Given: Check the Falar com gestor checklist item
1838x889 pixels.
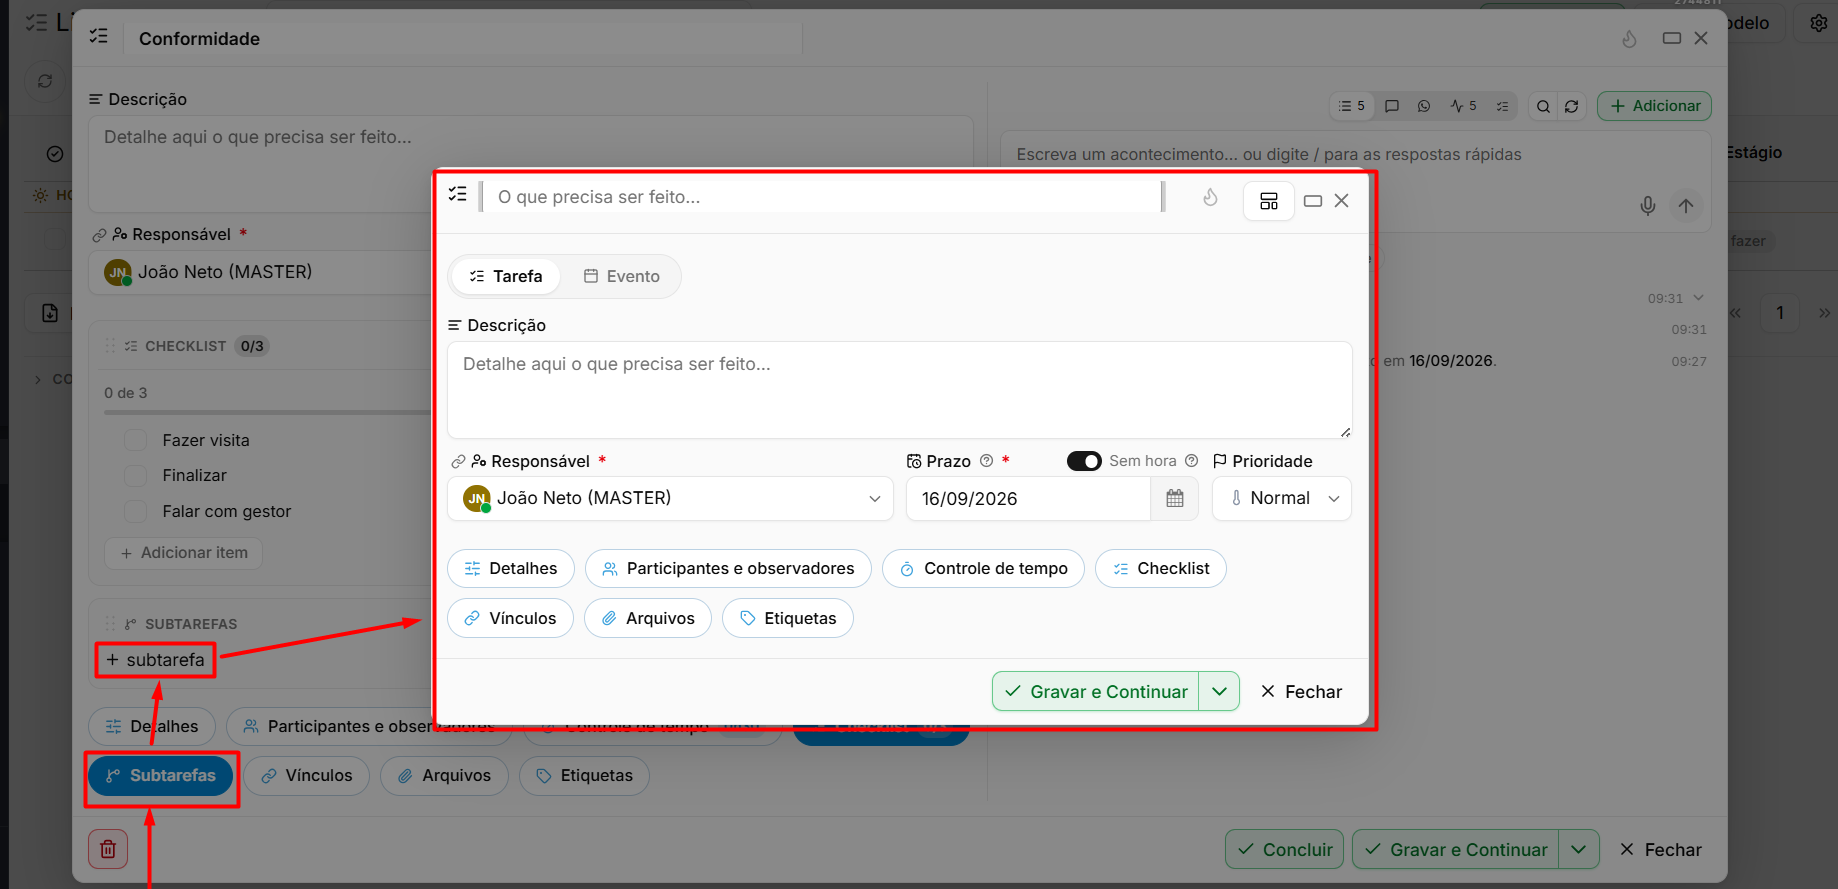Looking at the screenshot, I should pos(135,511).
